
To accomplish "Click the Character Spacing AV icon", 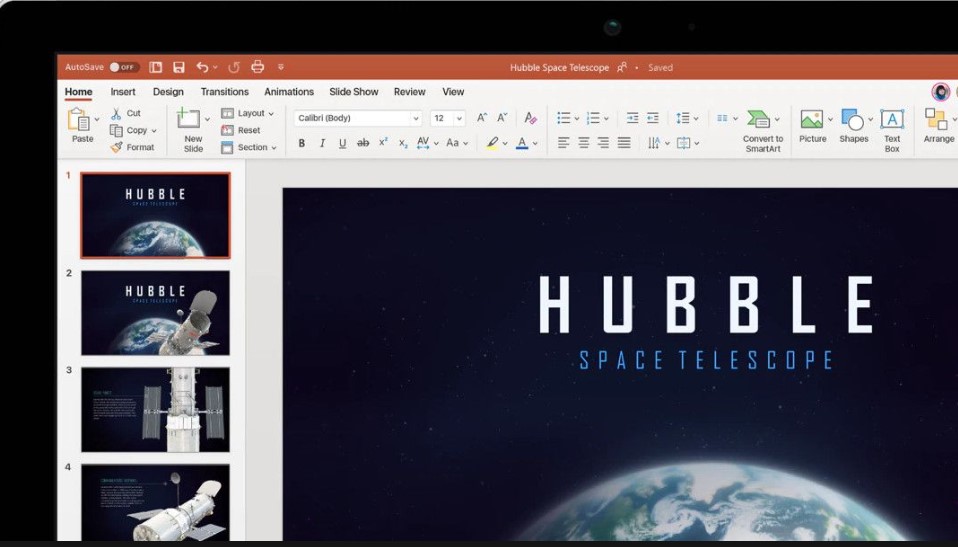I will 423,143.
